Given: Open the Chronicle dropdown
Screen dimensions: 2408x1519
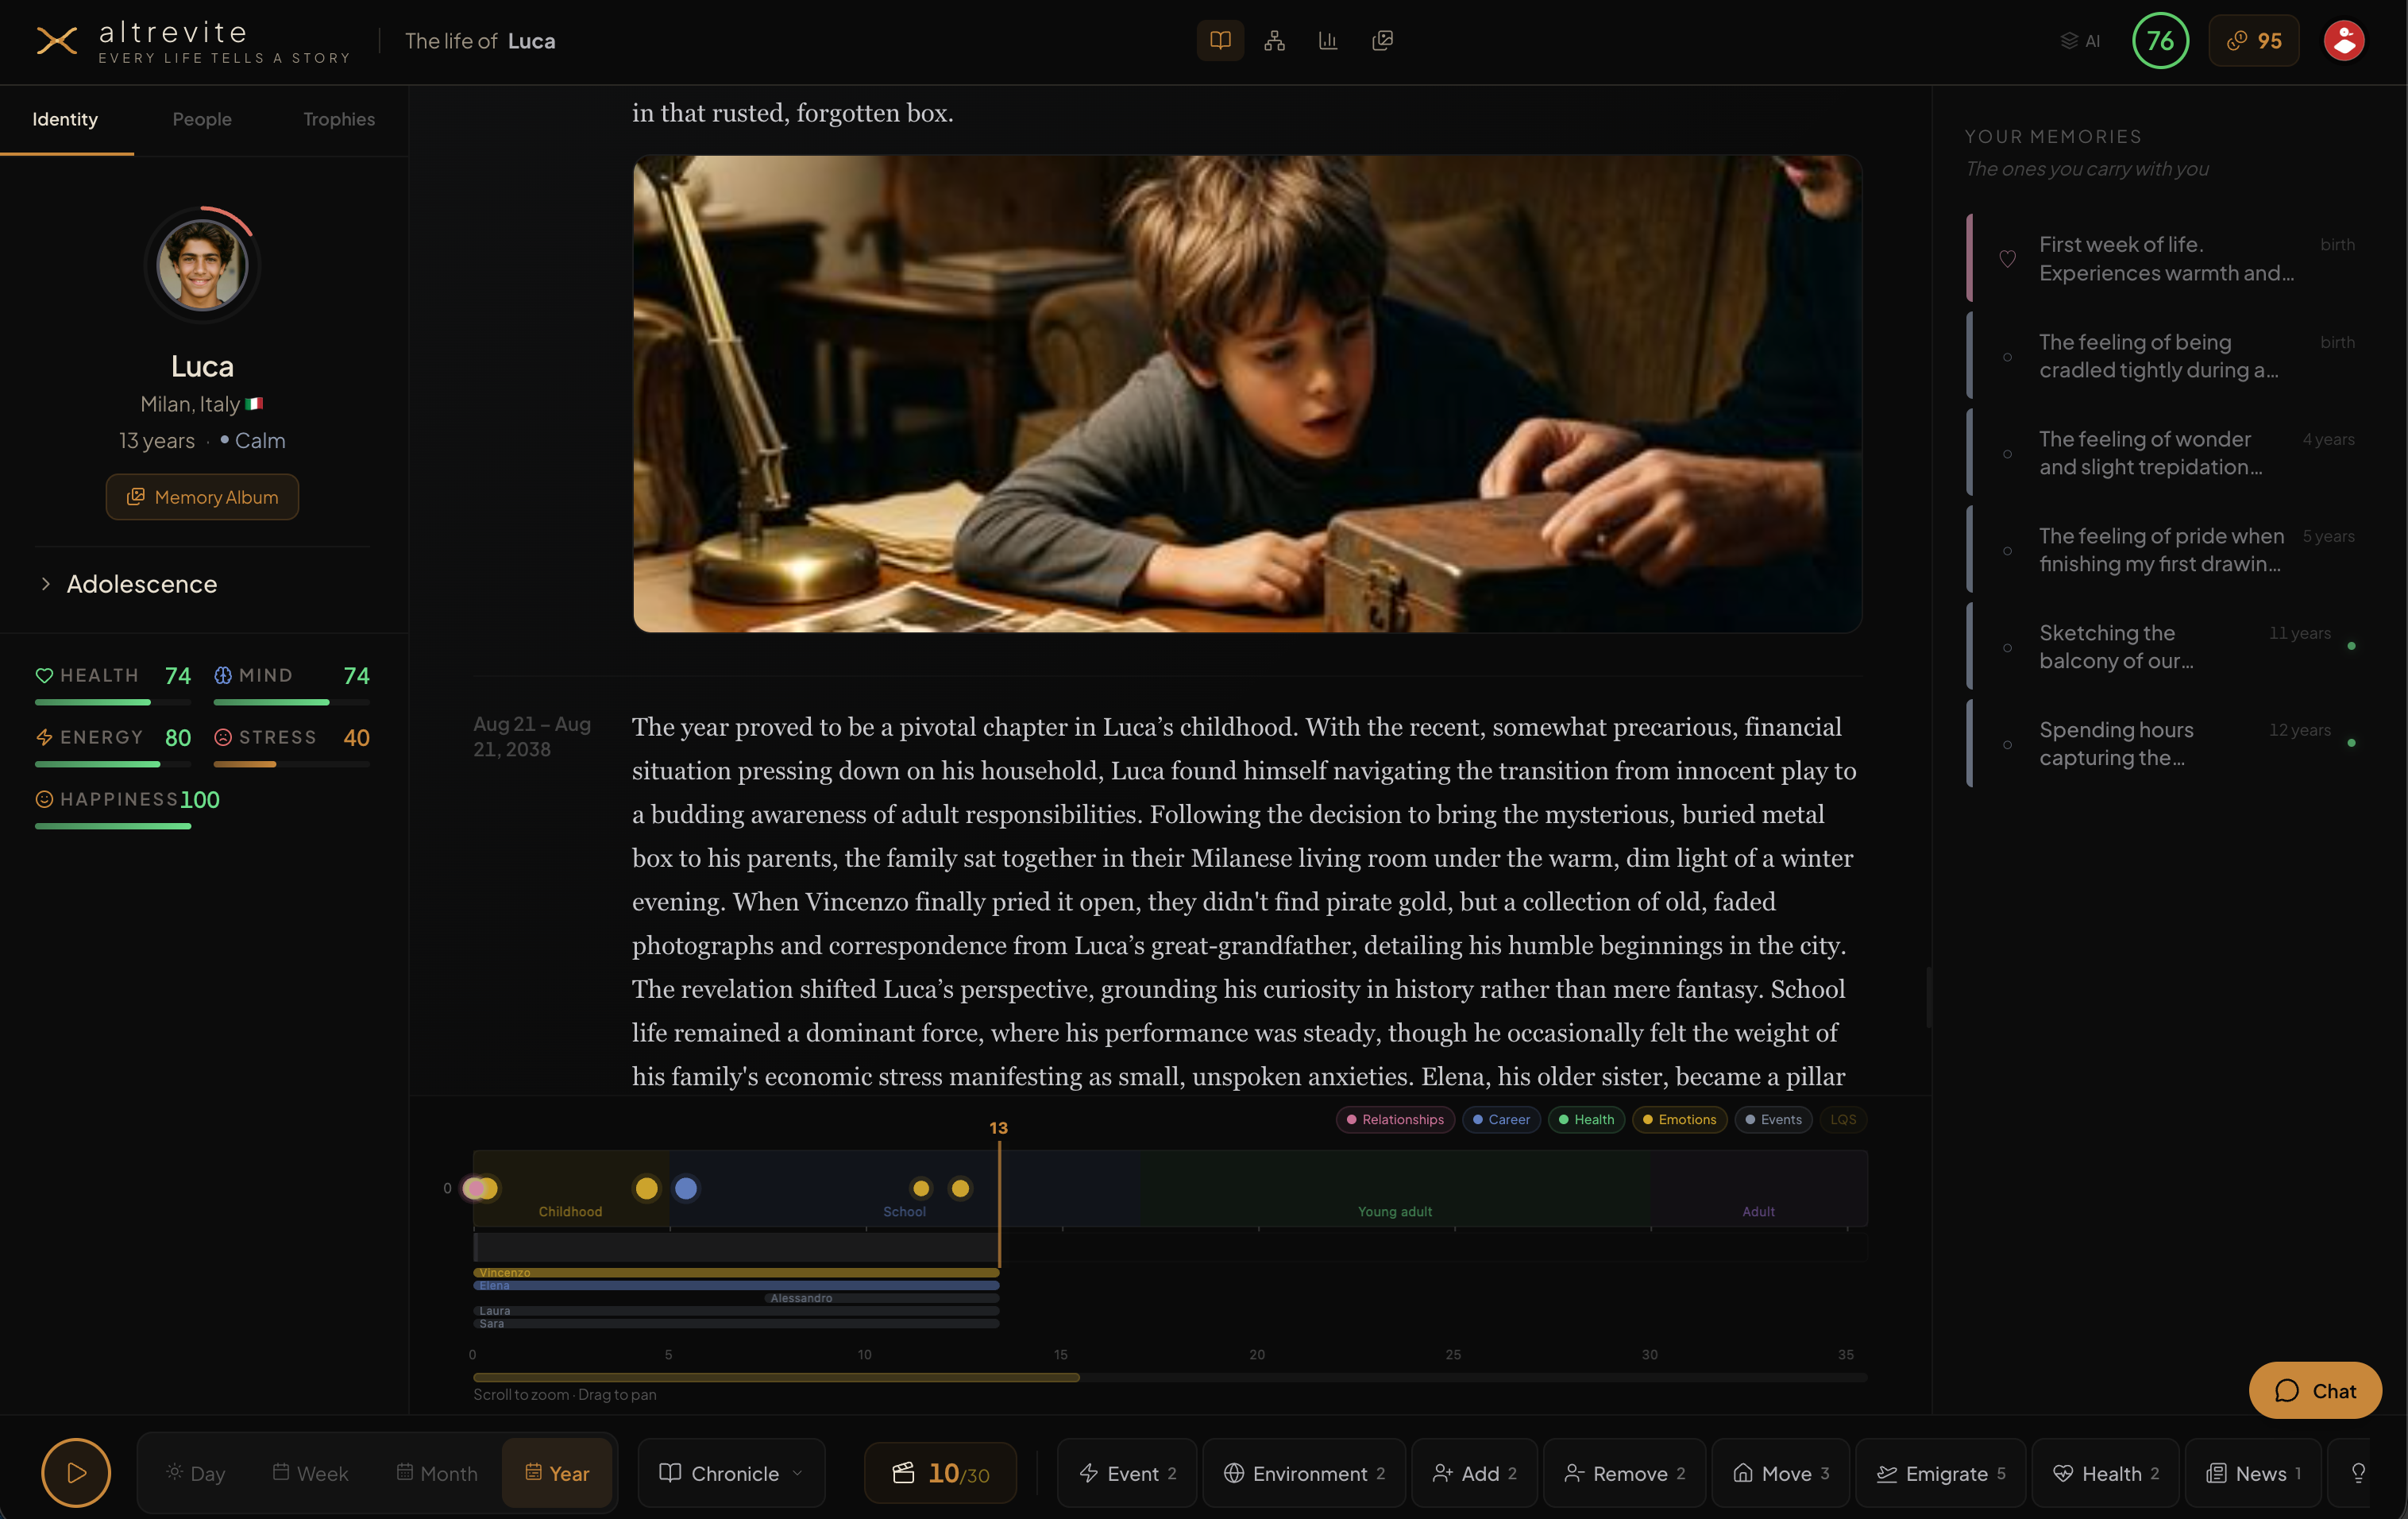Looking at the screenshot, I should (x=731, y=1473).
